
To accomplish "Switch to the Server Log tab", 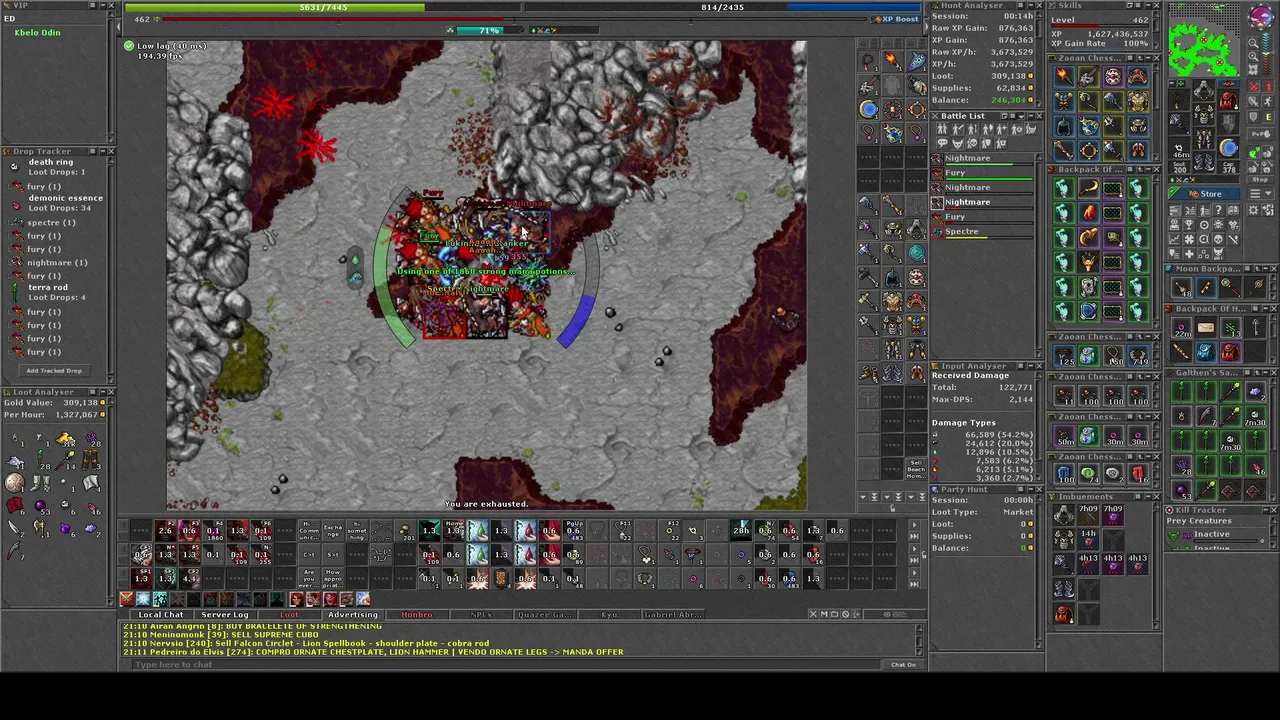I will pyautogui.click(x=224, y=614).
